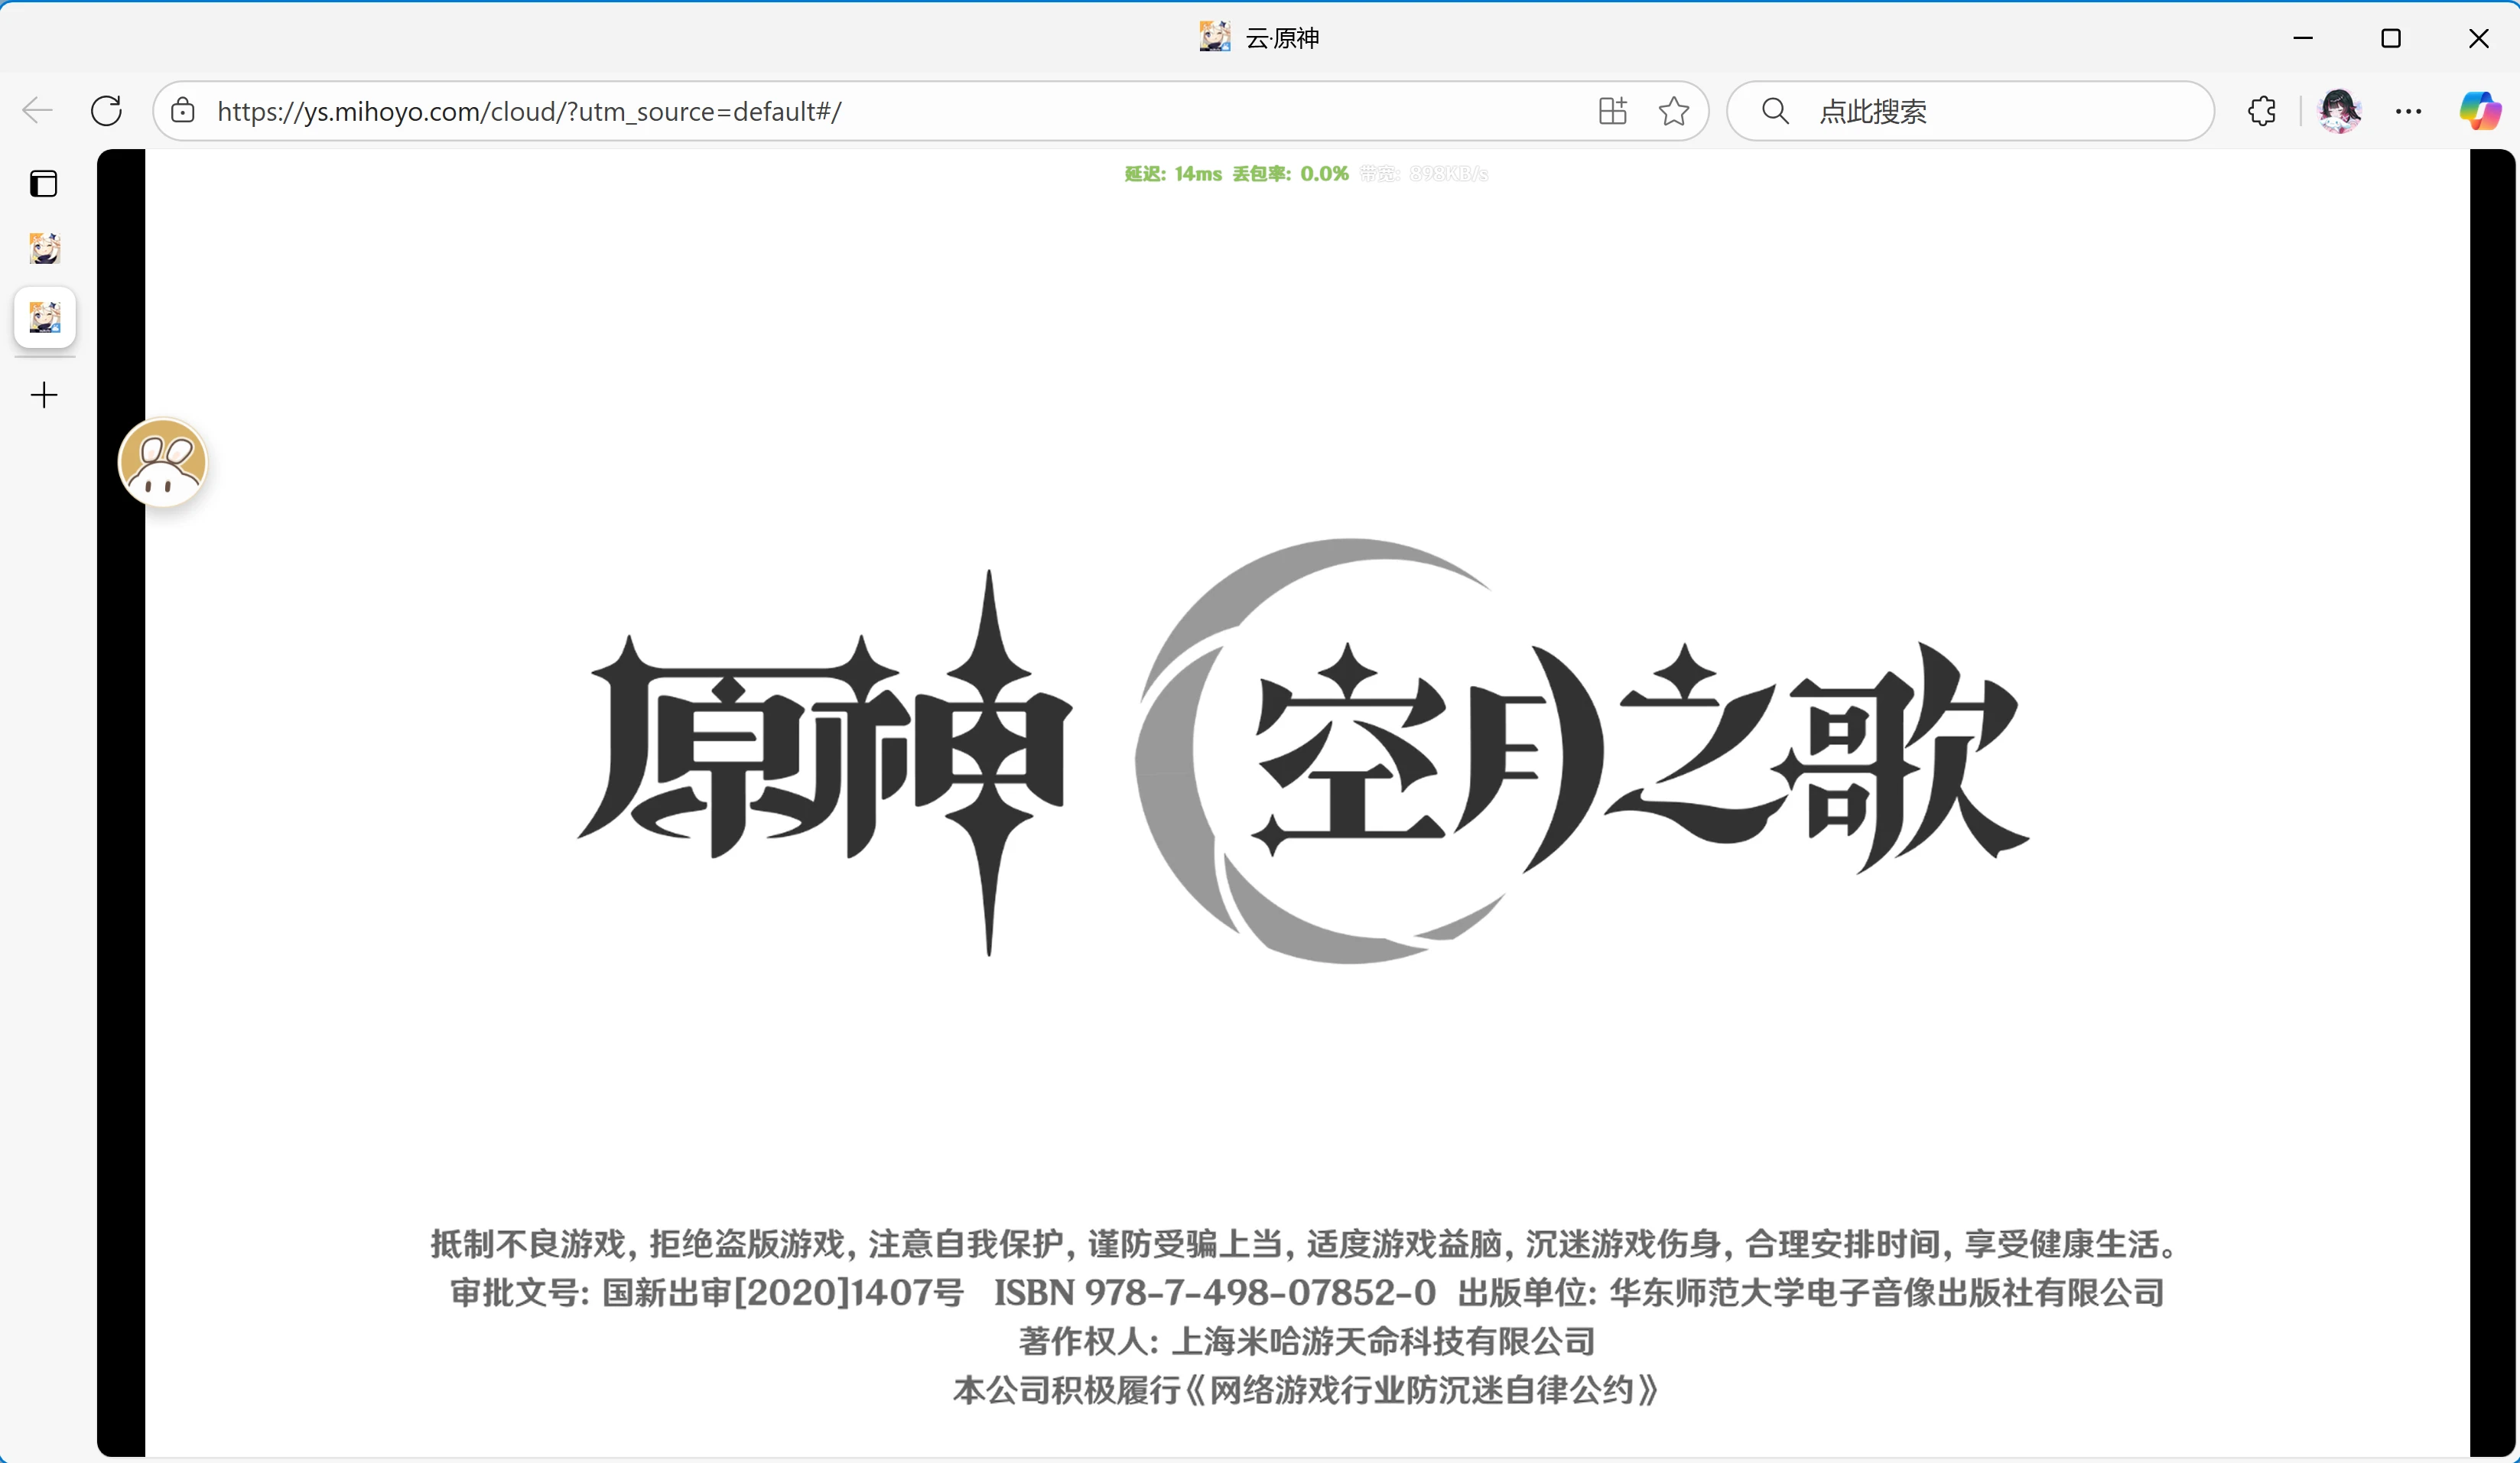Select the active second Paimon tab
Screen dimensions: 2520x1463
click(44, 318)
